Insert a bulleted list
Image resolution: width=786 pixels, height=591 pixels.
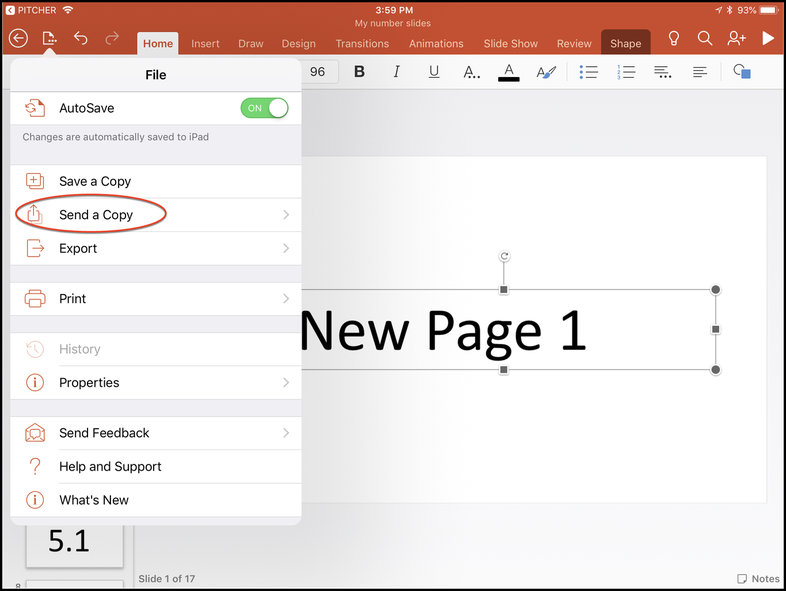coord(589,72)
